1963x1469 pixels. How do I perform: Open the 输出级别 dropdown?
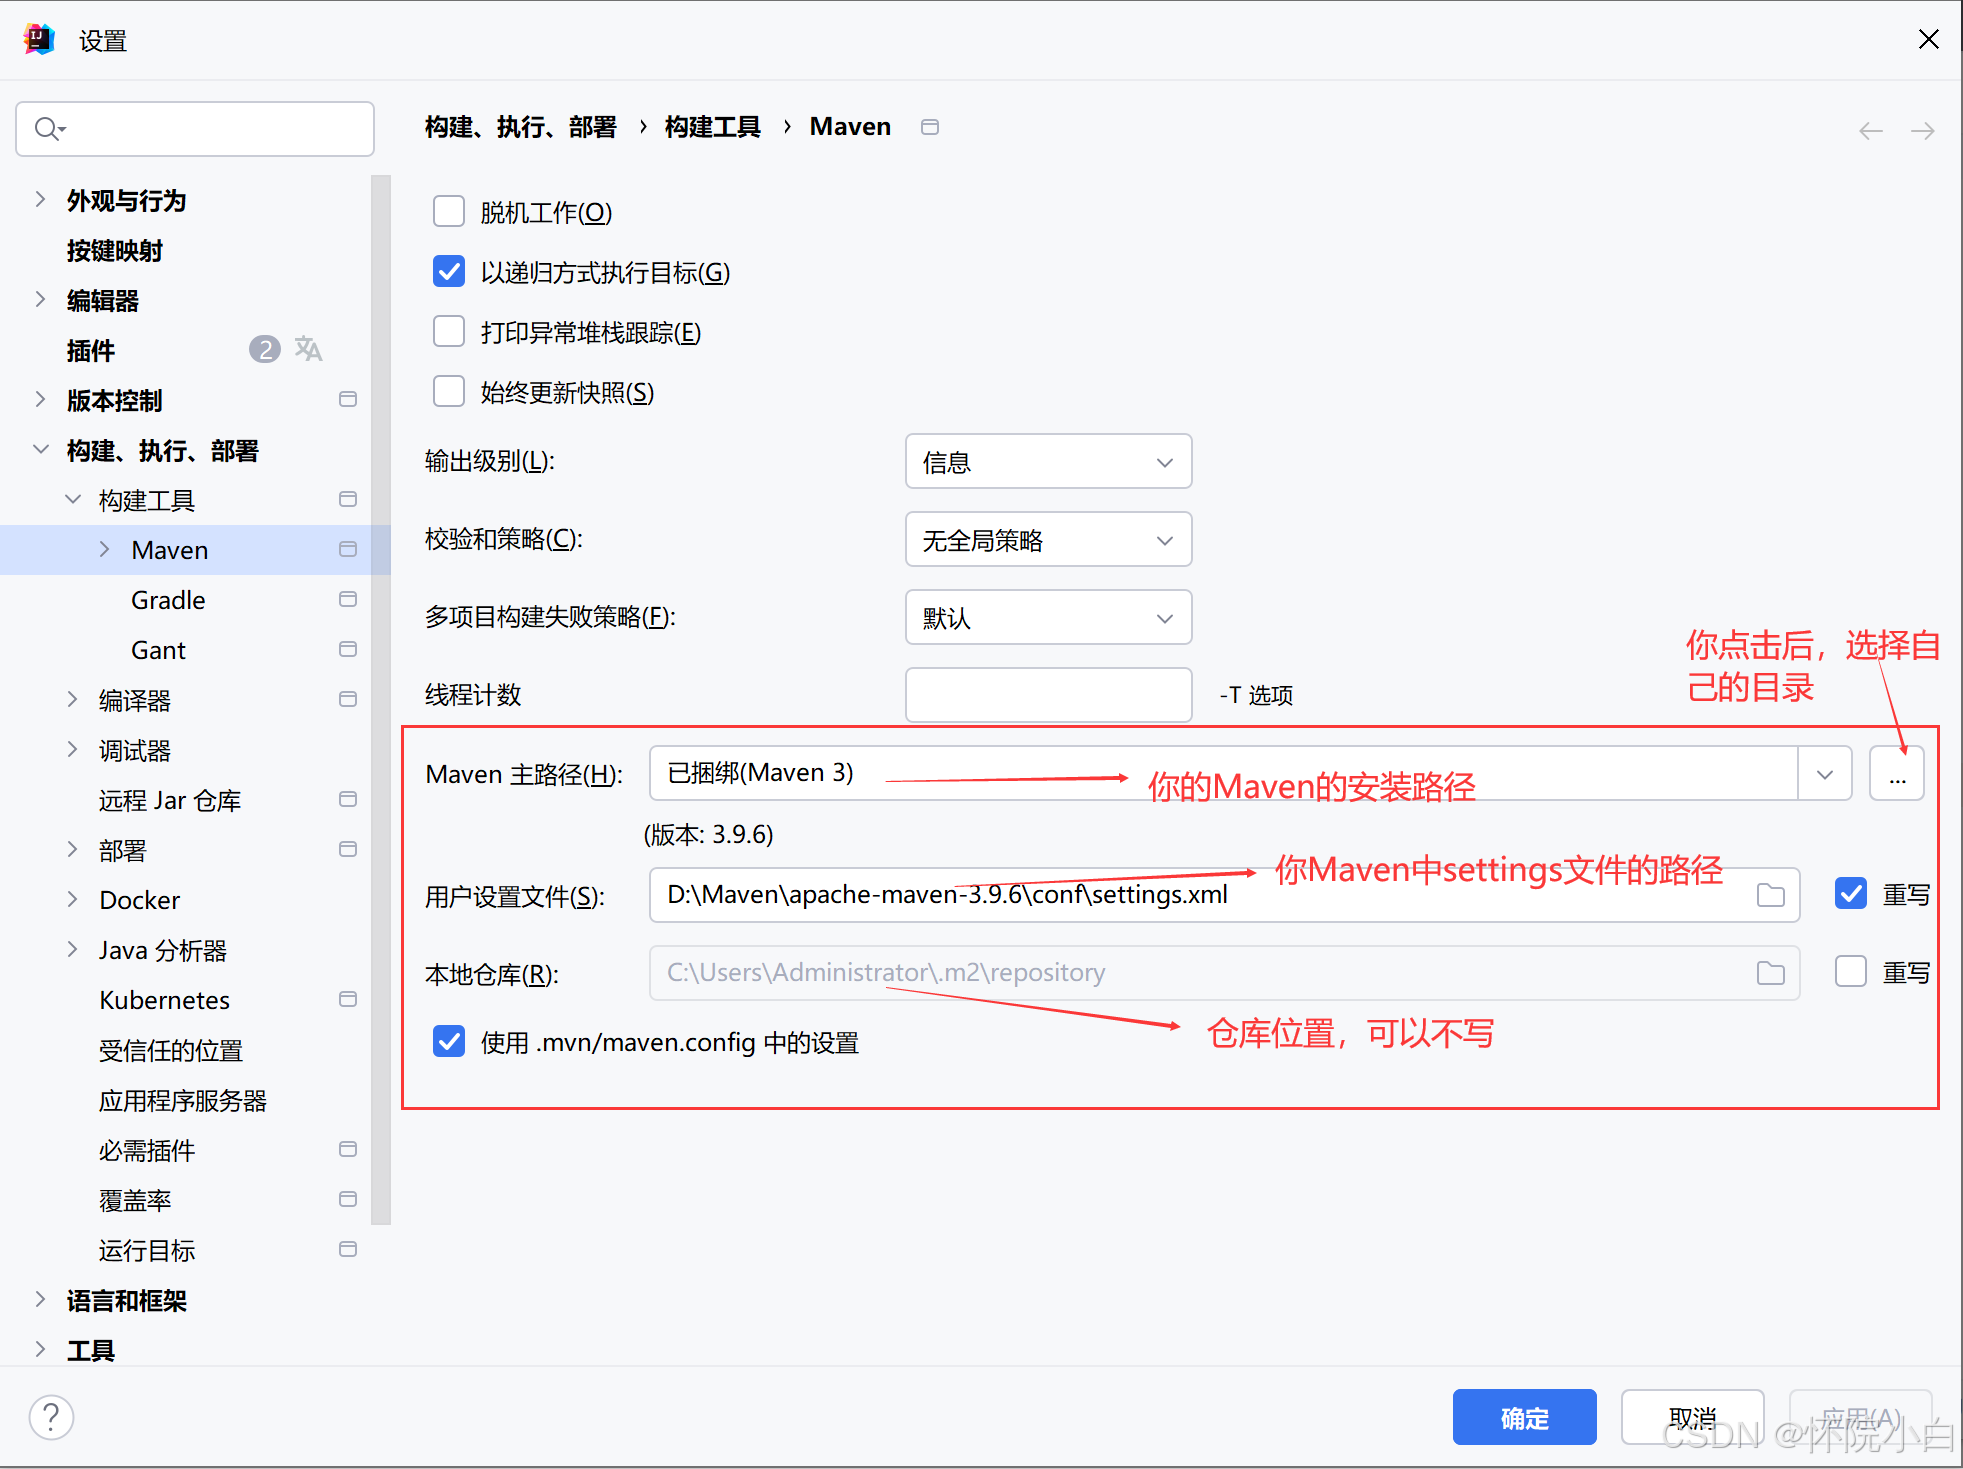[x=1048, y=462]
